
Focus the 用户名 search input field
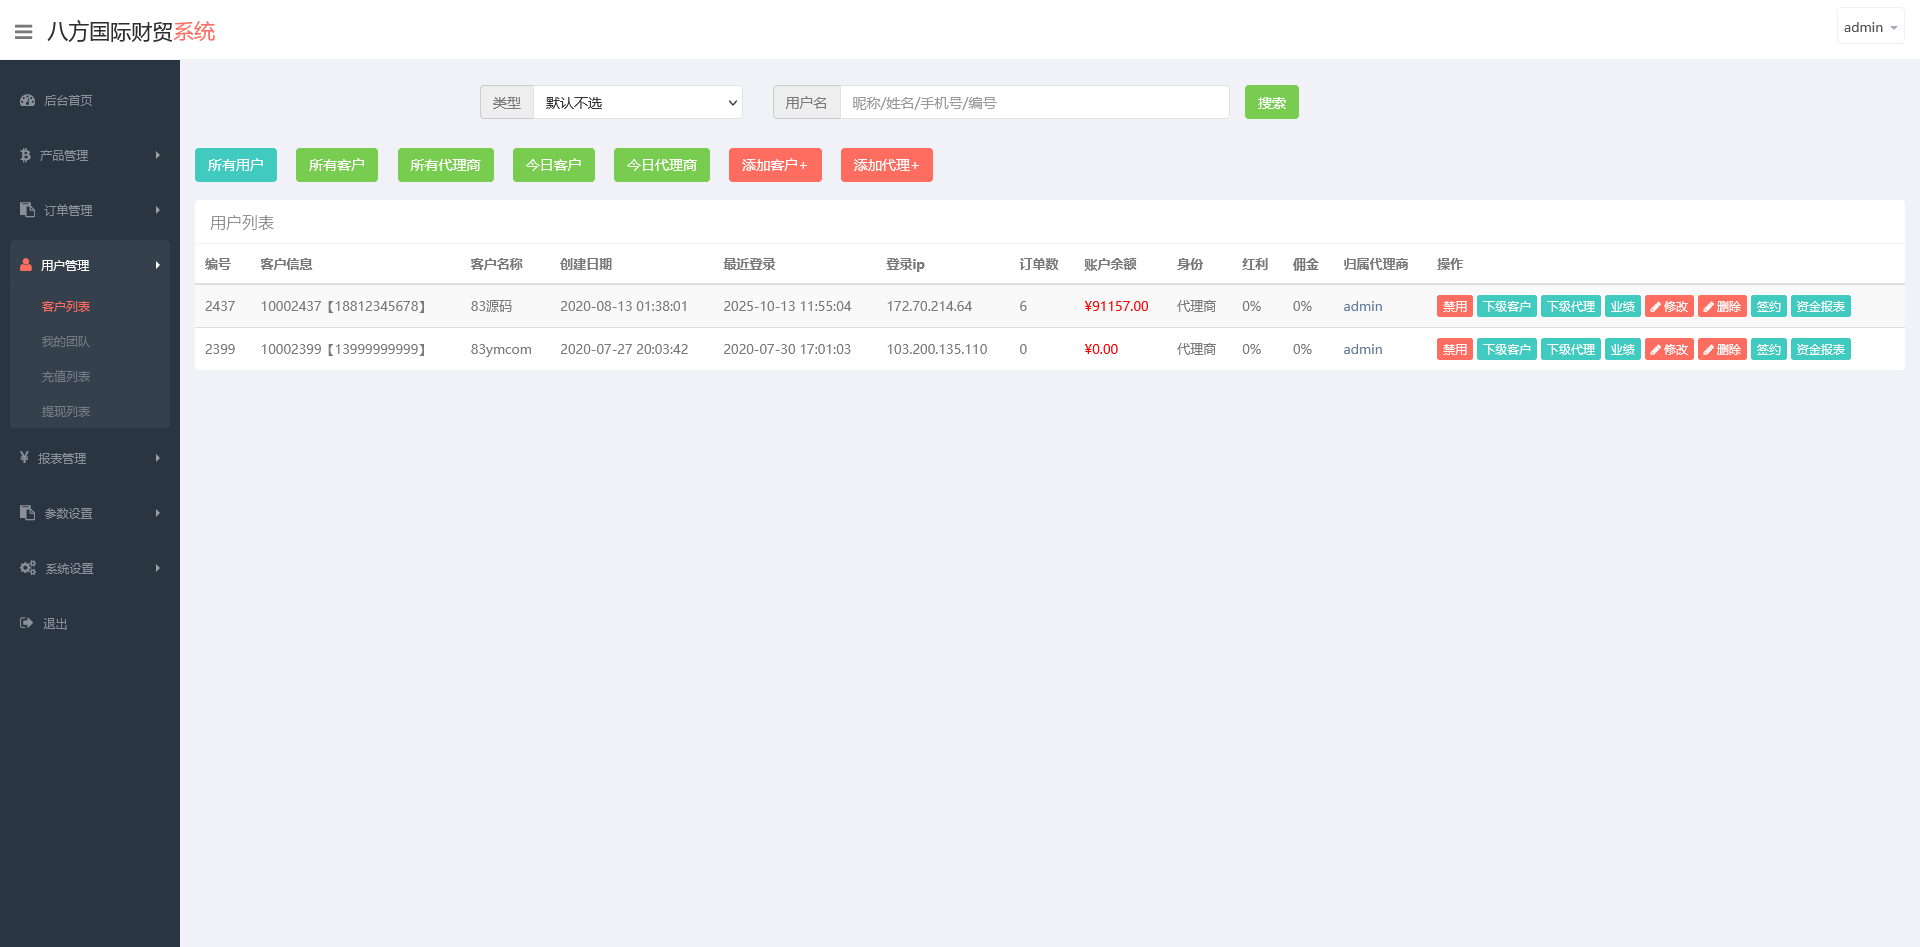pyautogui.click(x=1034, y=103)
